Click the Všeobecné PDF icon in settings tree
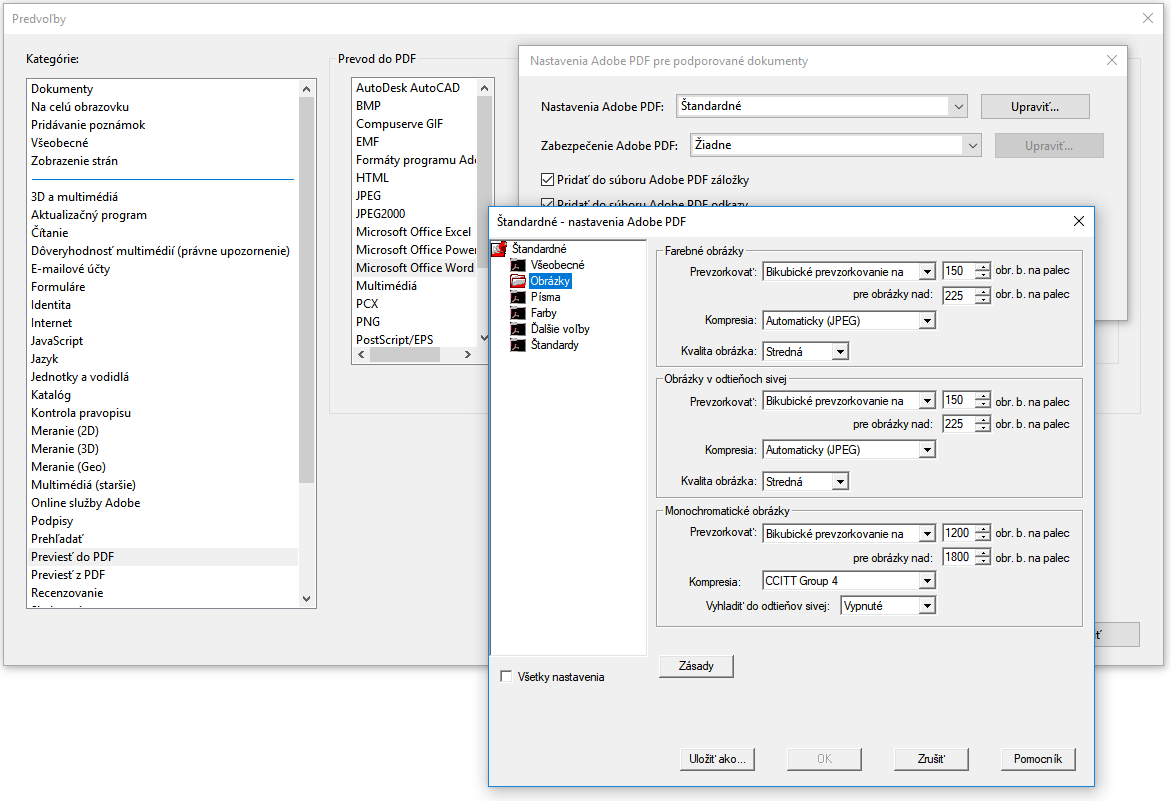The image size is (1171, 801). tap(517, 265)
